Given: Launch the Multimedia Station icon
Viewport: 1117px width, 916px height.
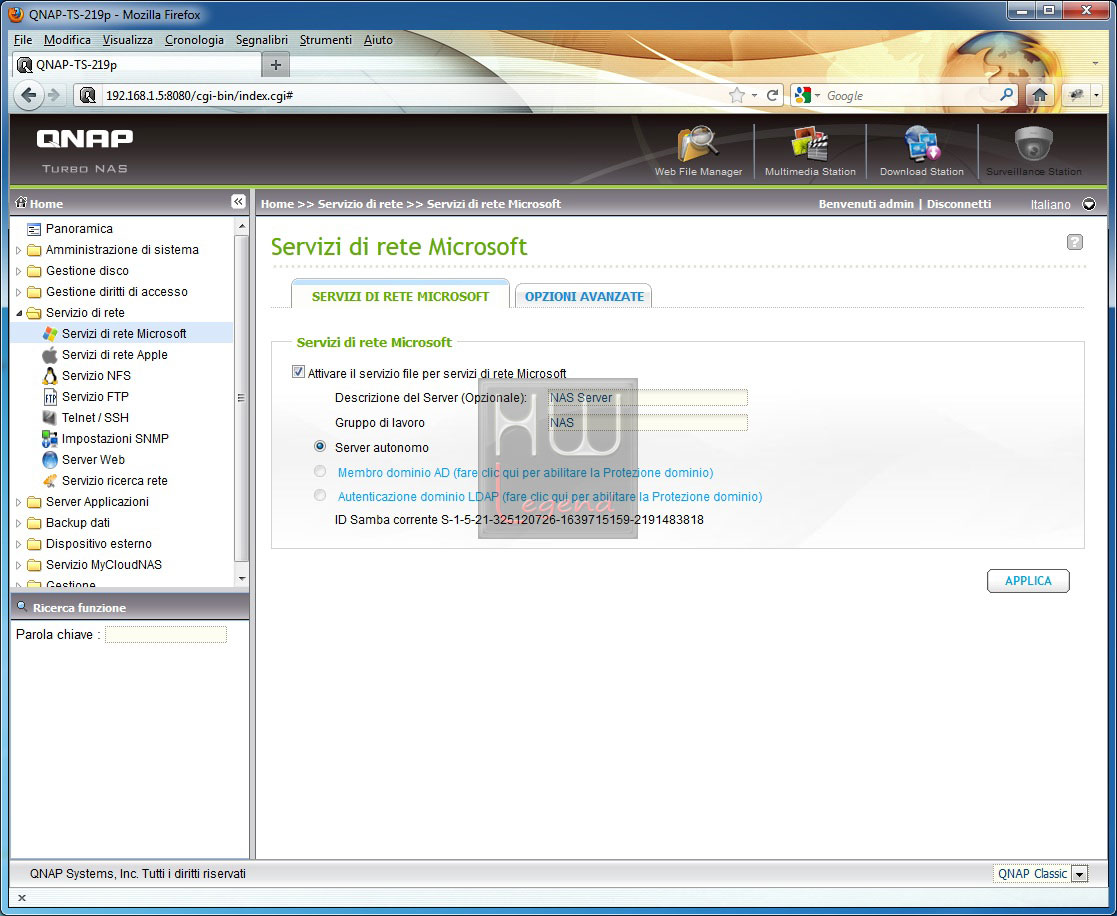Looking at the screenshot, I should coord(809,144).
